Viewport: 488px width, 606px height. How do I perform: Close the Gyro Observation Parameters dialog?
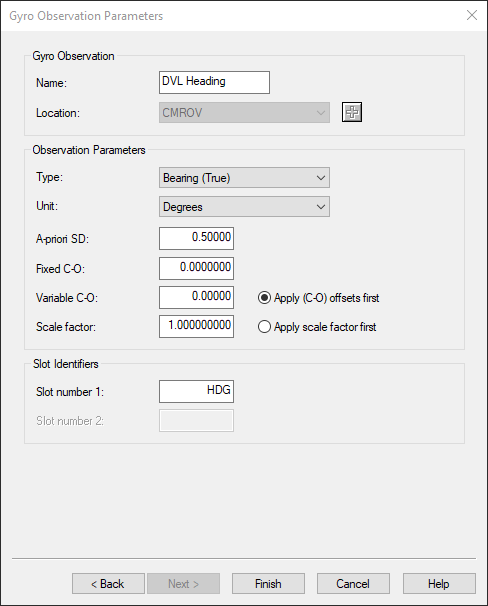click(x=472, y=15)
